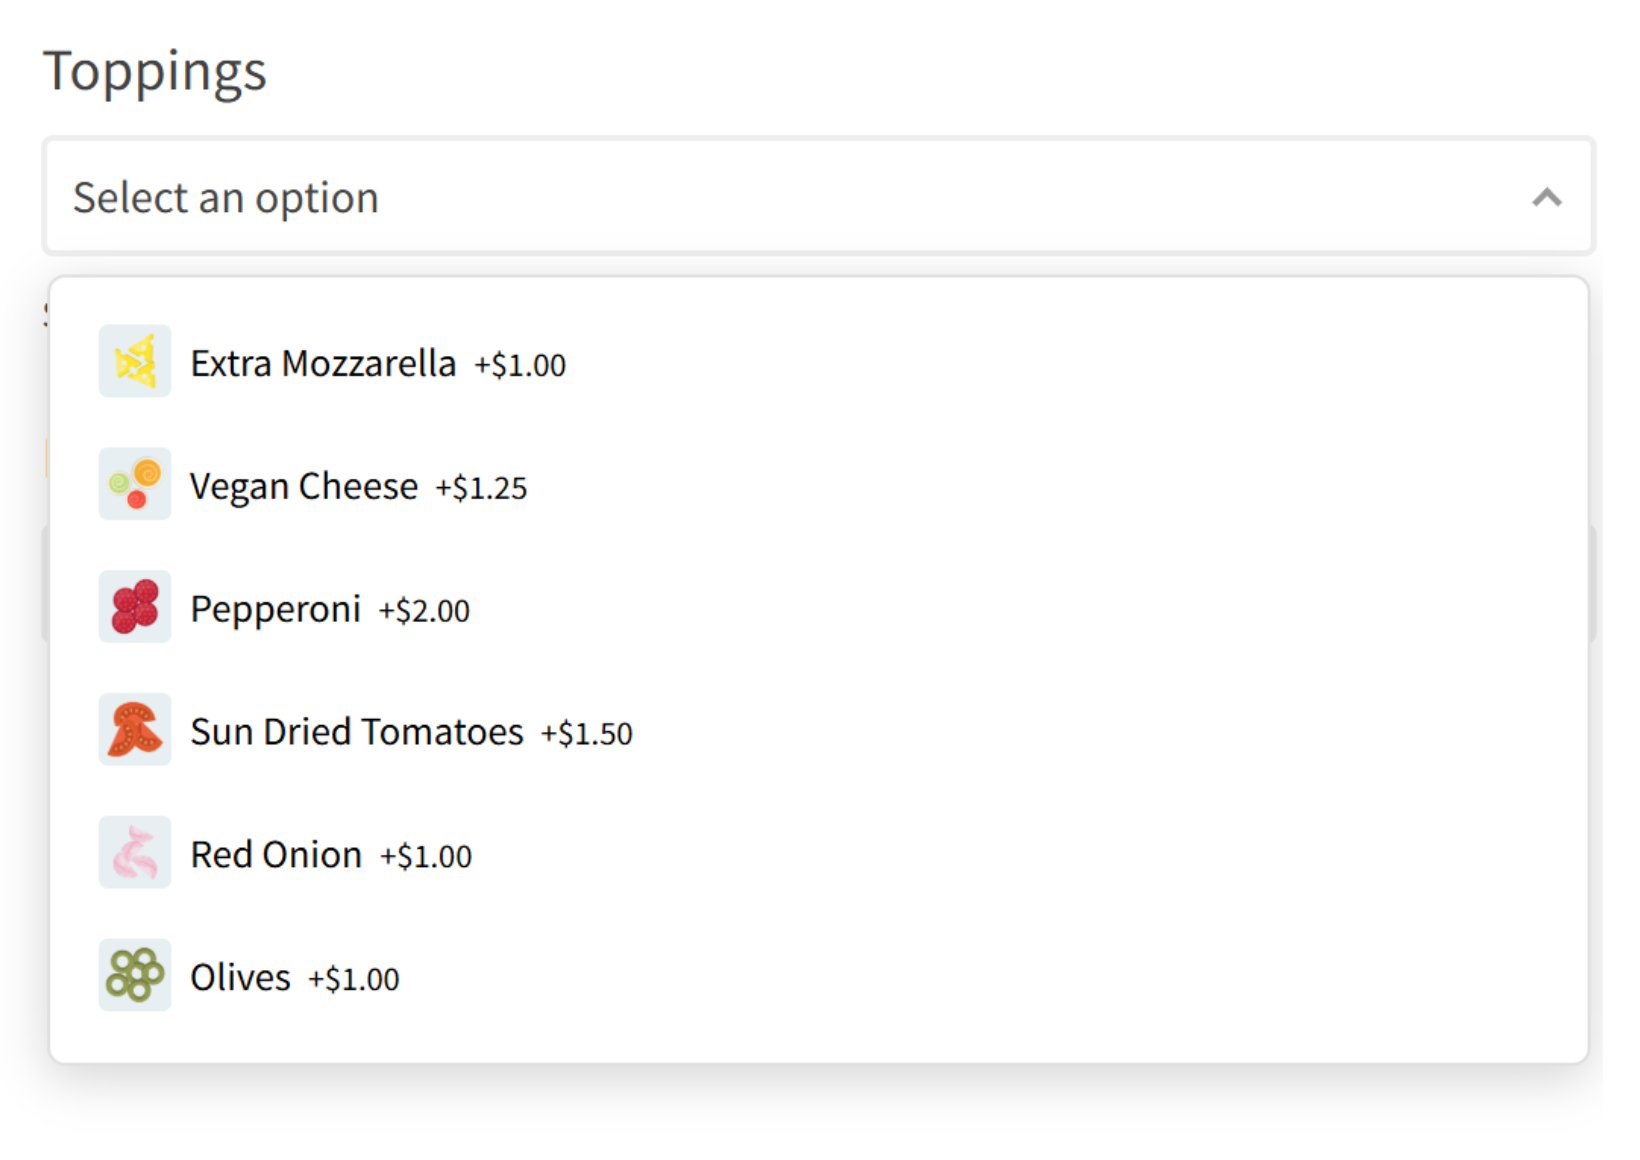
Task: Click the Toppings heading label
Action: 155,71
